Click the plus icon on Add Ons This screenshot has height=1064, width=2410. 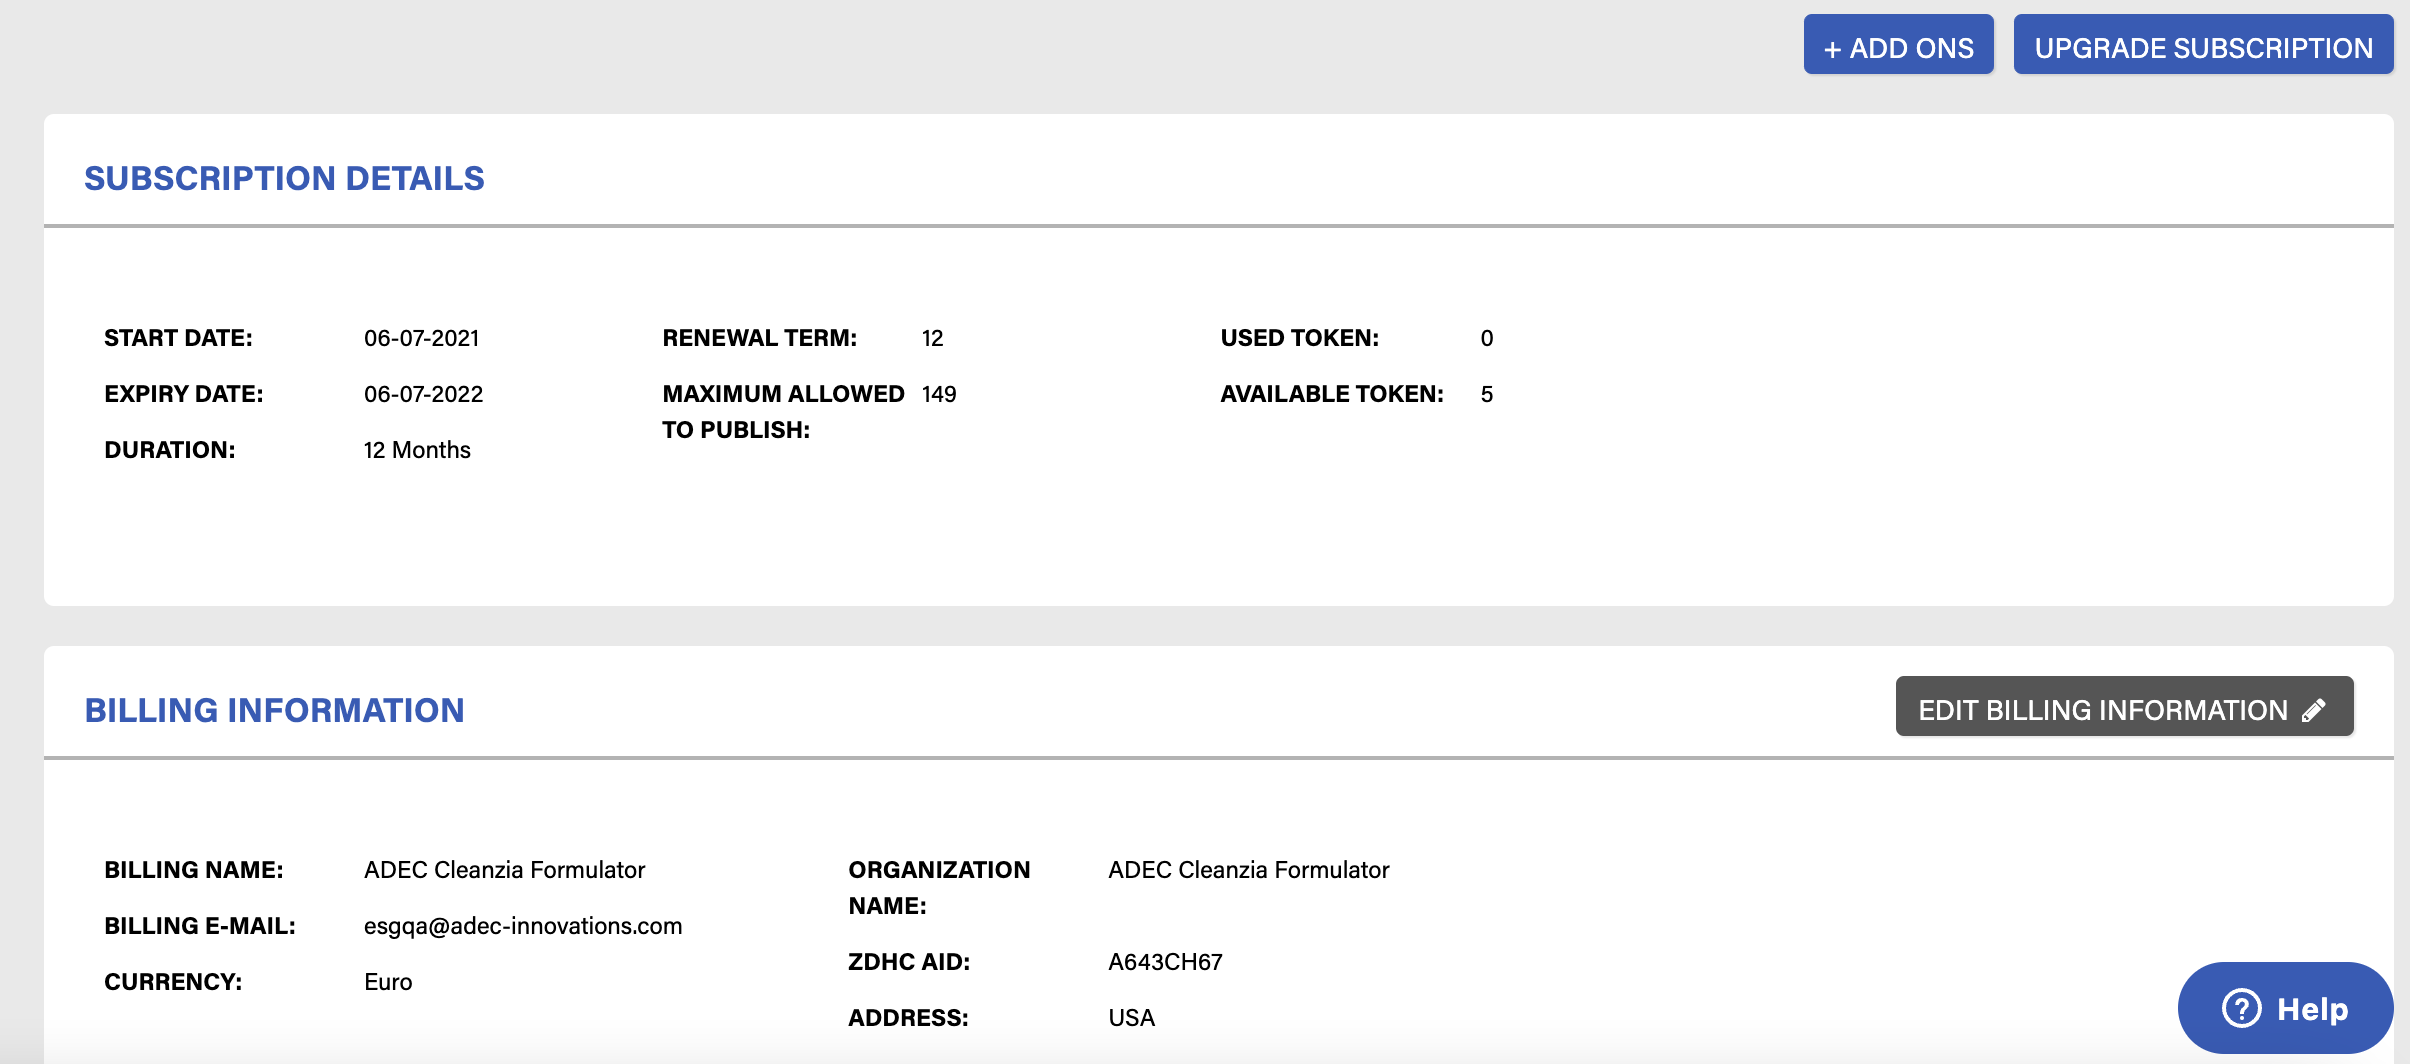pyautogui.click(x=1832, y=49)
